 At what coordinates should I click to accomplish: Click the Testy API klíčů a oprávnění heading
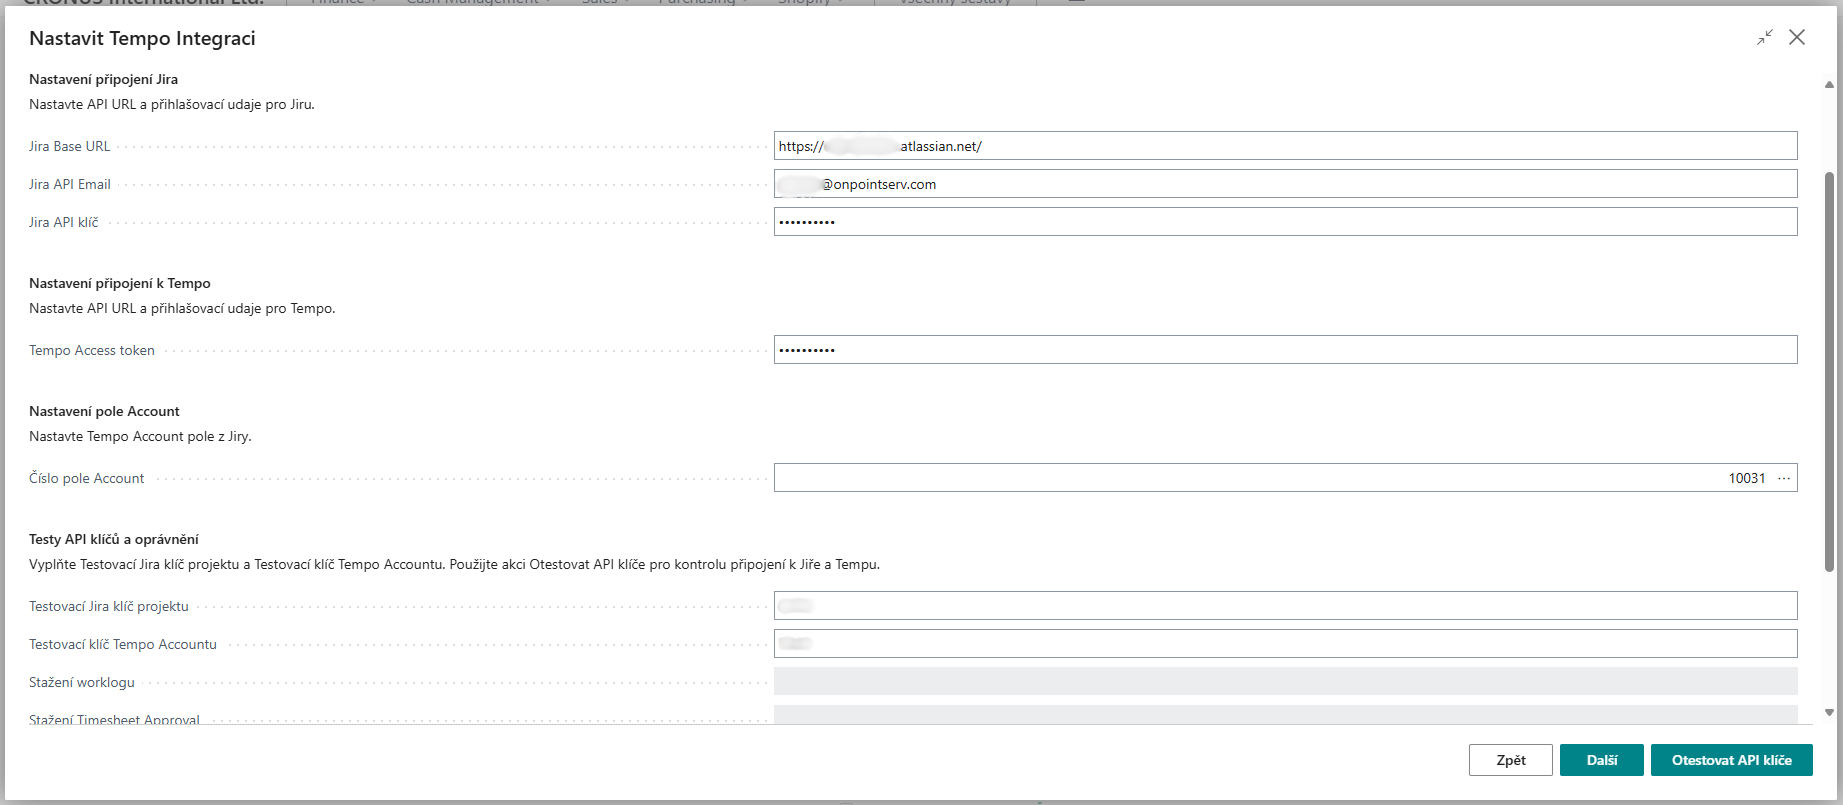click(x=113, y=539)
